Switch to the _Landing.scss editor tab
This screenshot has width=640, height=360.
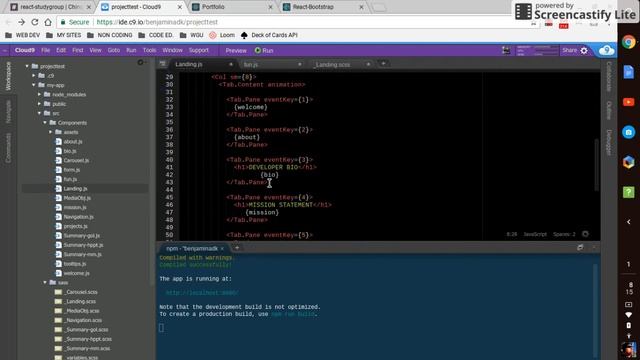tap(342, 64)
